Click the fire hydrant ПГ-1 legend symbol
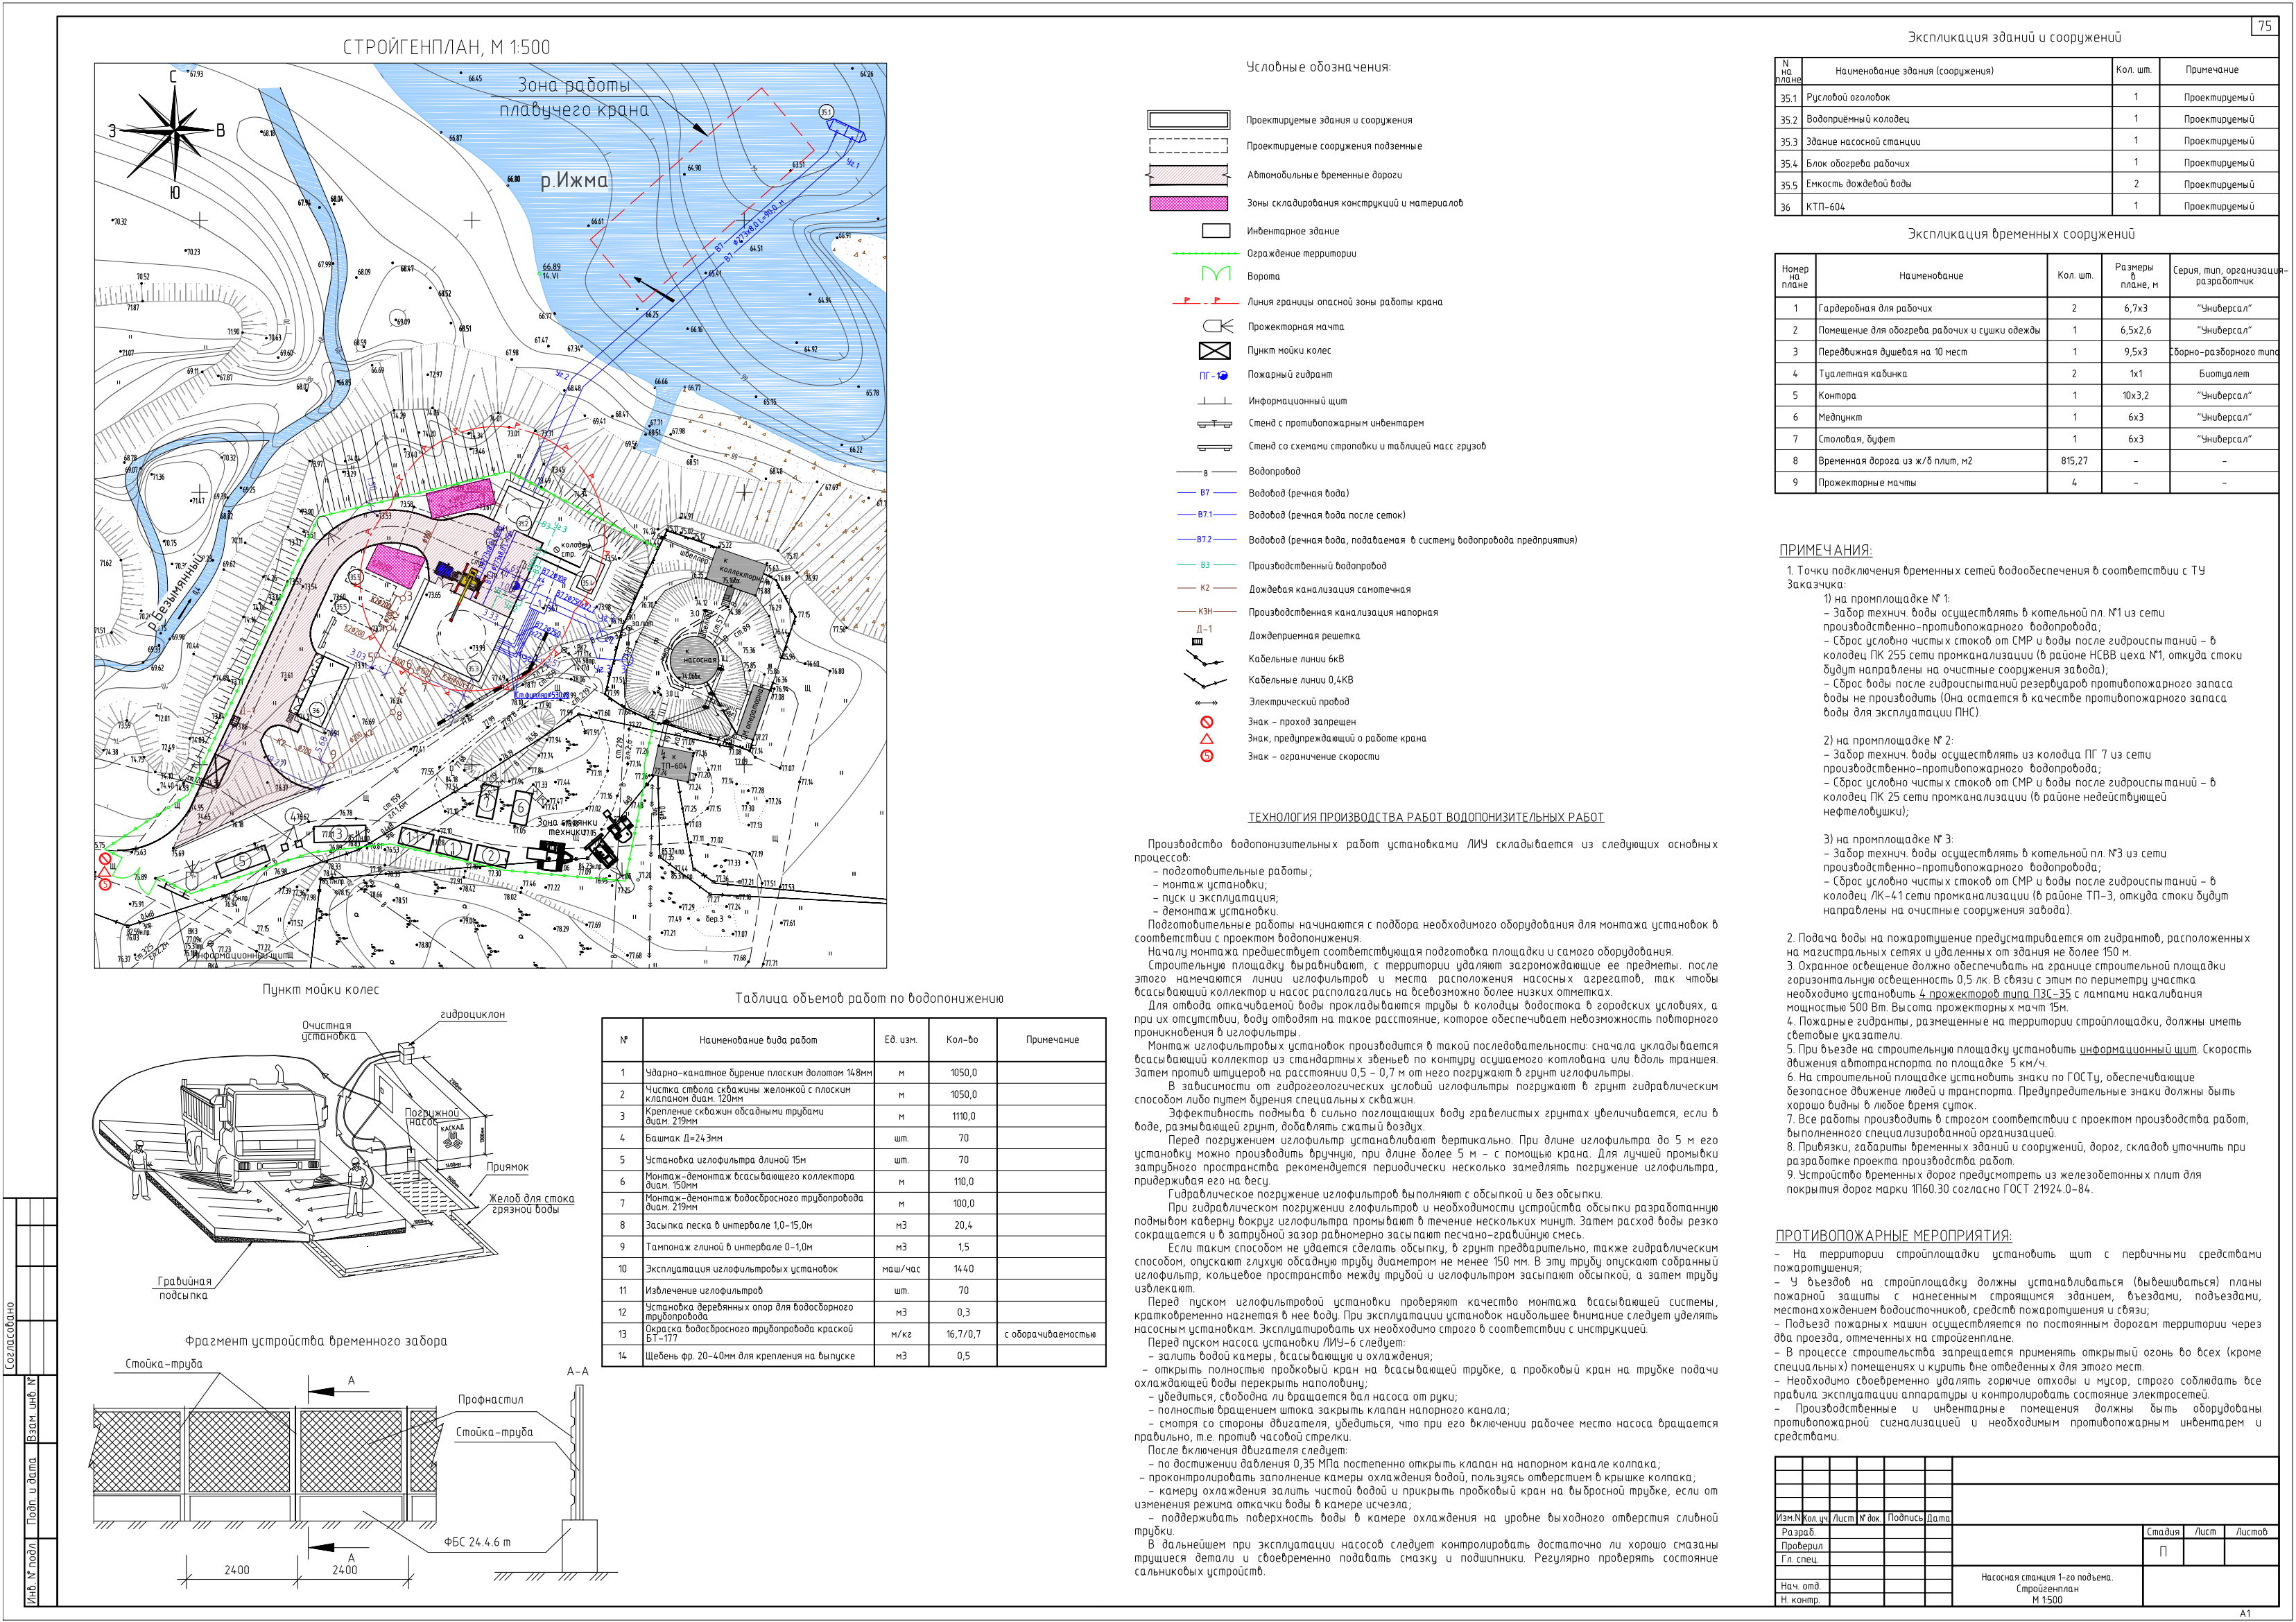The height and width of the screenshot is (1622, 2296). click(1213, 375)
